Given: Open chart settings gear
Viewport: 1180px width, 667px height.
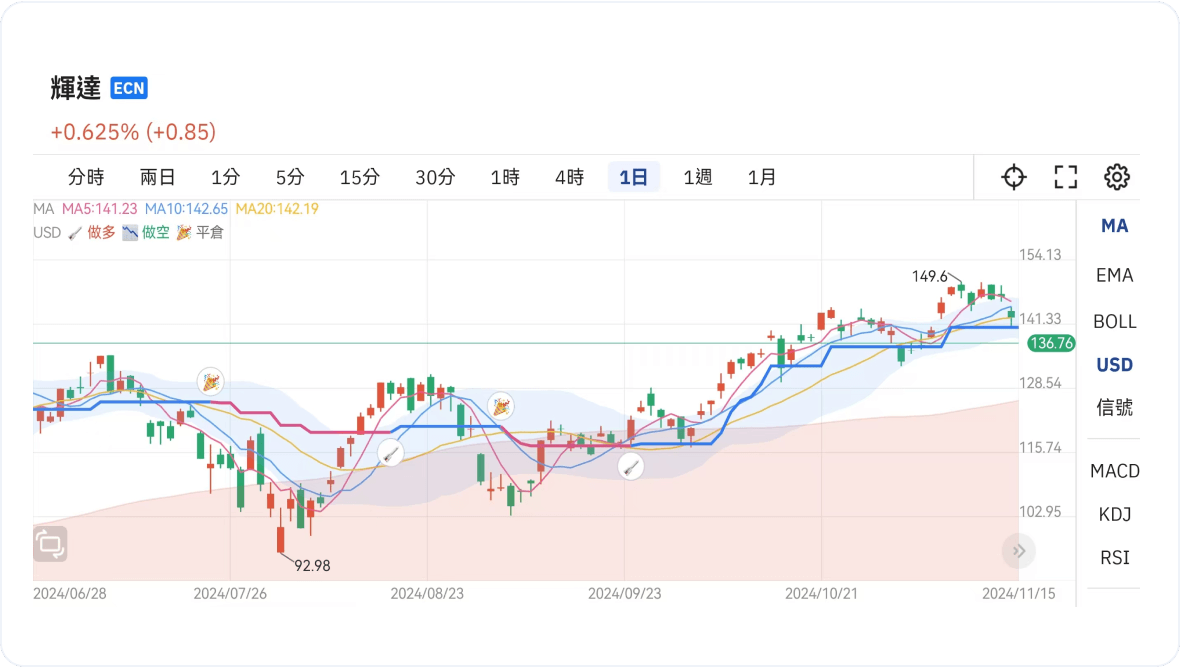Looking at the screenshot, I should pos(1116,177).
